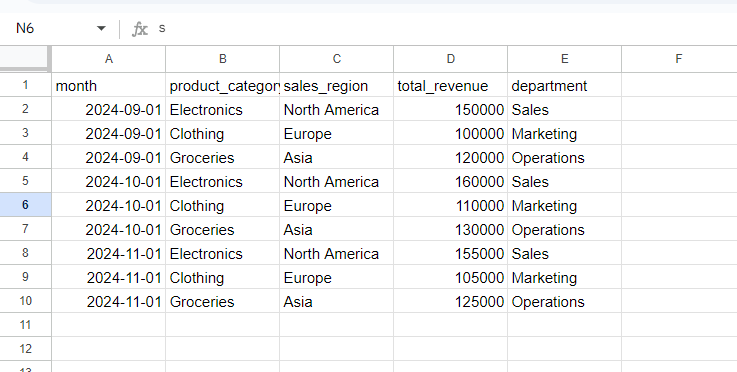The height and width of the screenshot is (372, 737).
Task: Select row 5 header
Action: tap(25, 181)
